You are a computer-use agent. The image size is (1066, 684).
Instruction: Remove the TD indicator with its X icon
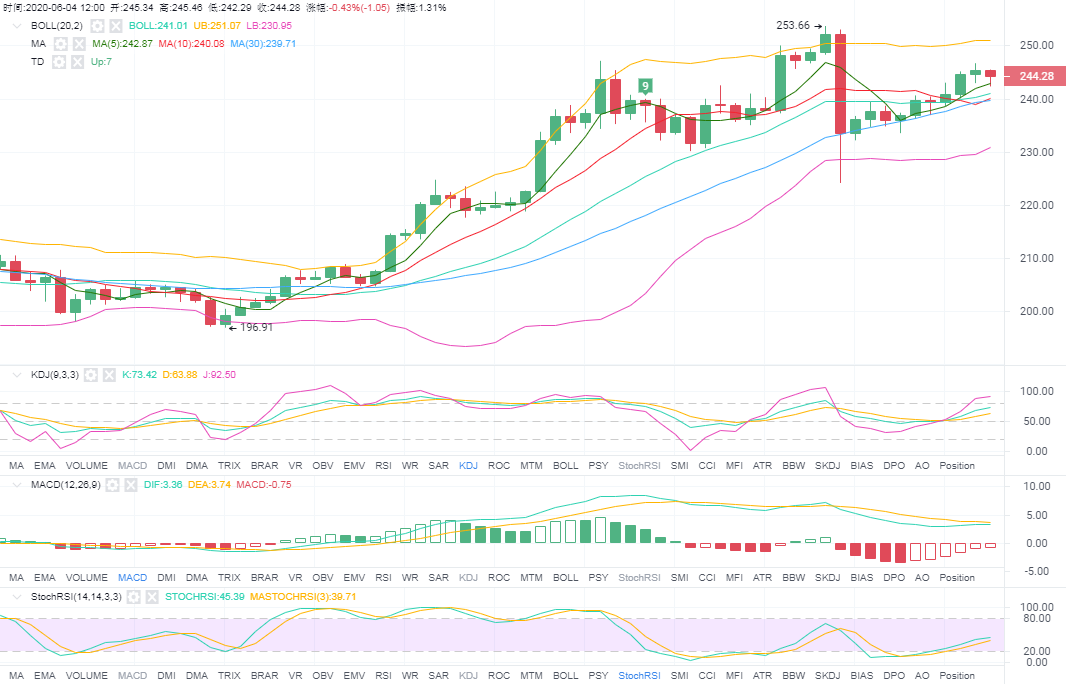tap(77, 62)
